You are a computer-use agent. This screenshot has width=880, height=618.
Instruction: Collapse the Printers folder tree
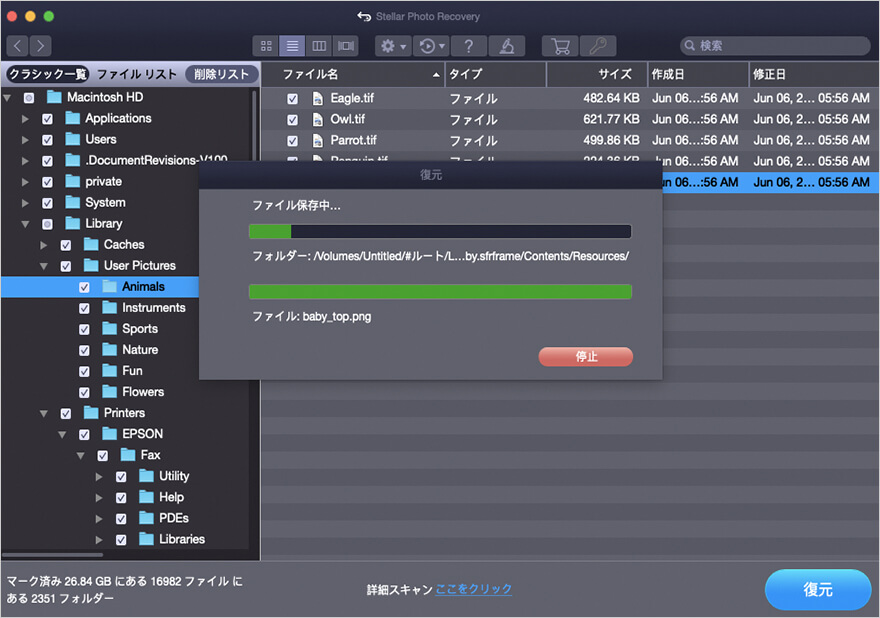coord(44,413)
